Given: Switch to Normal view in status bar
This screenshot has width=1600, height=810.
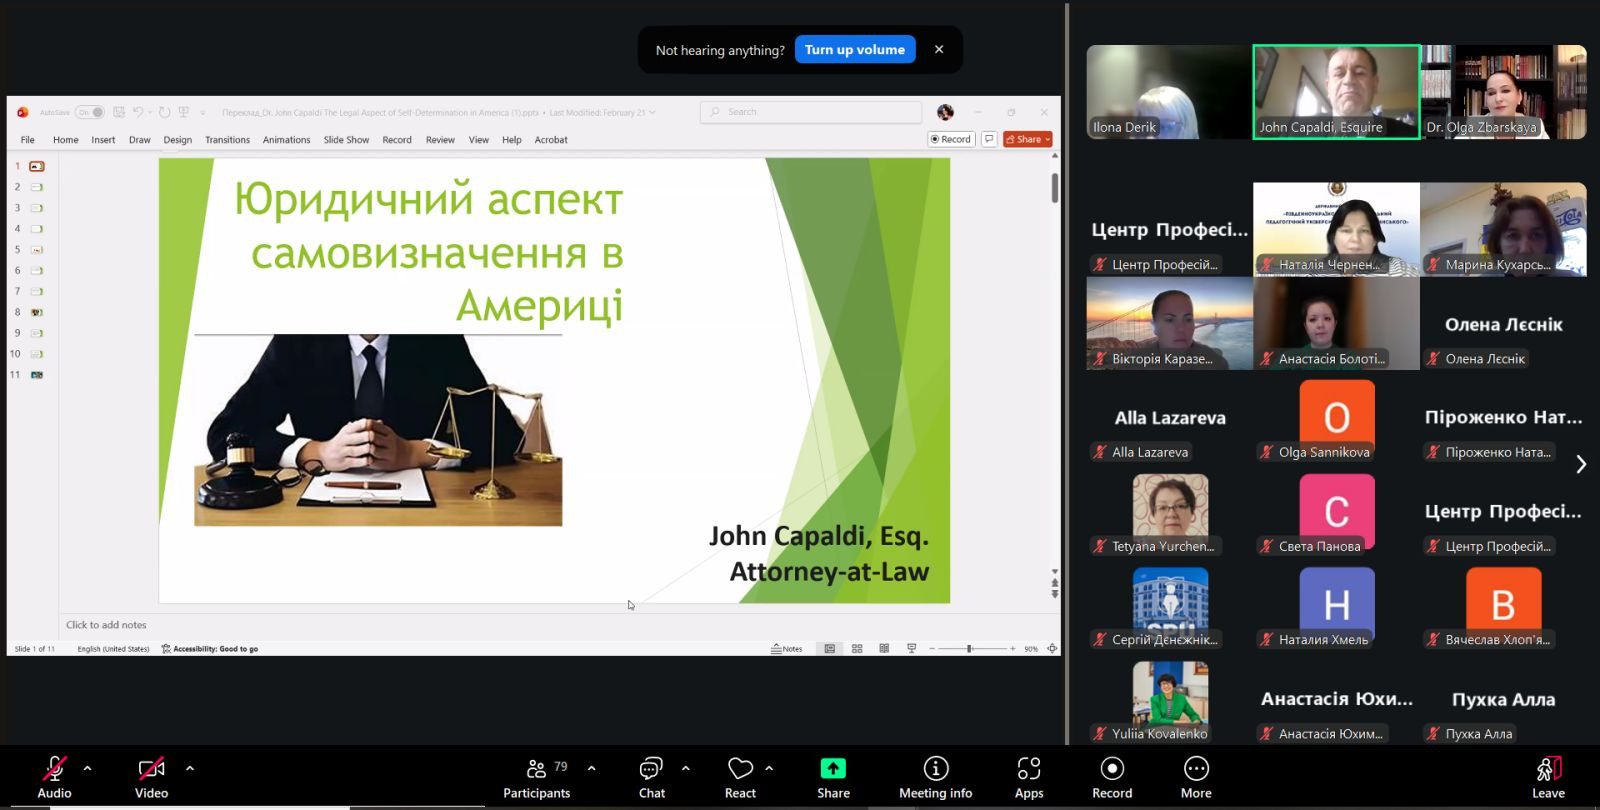Looking at the screenshot, I should point(830,649).
